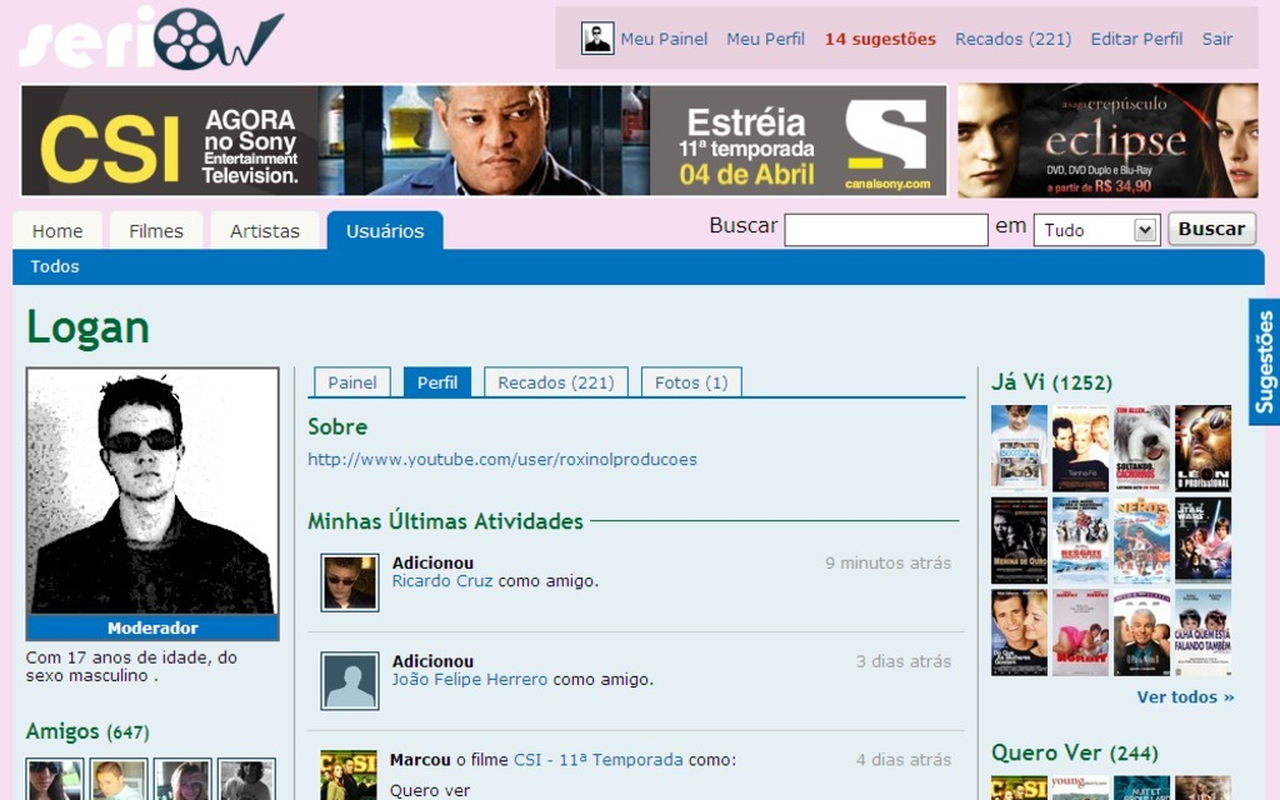Click the Já Vi (1252) heading
Screen dimensions: 1280x800
click(1051, 382)
